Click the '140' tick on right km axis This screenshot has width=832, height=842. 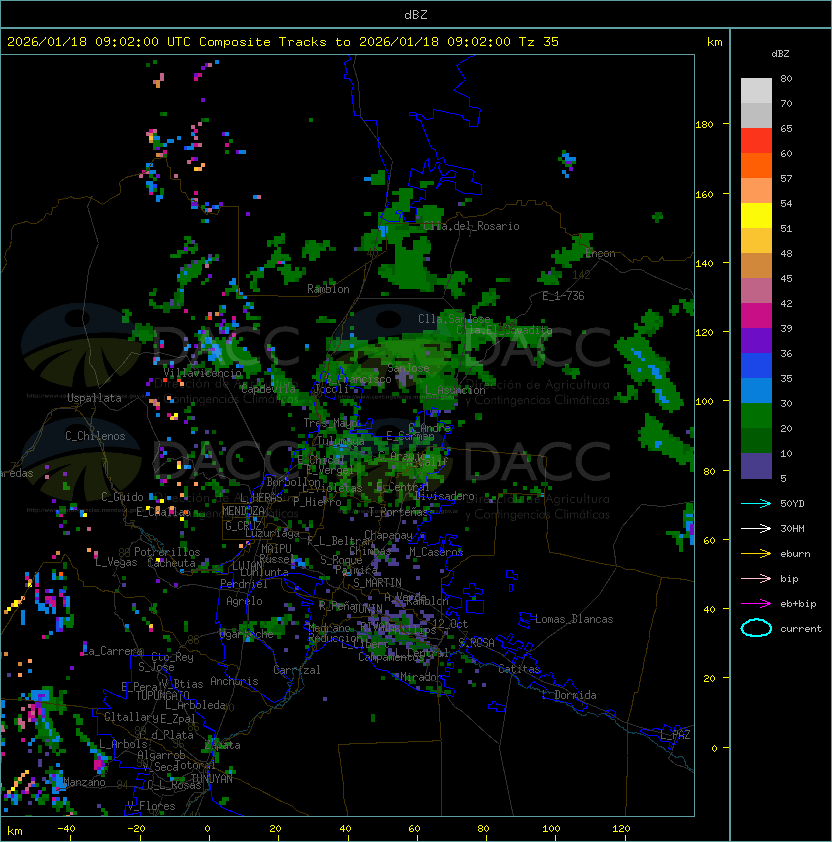(x=704, y=263)
